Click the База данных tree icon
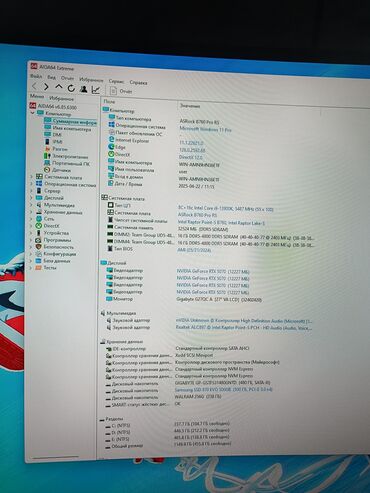This screenshot has width=370, height=493. click(39, 261)
